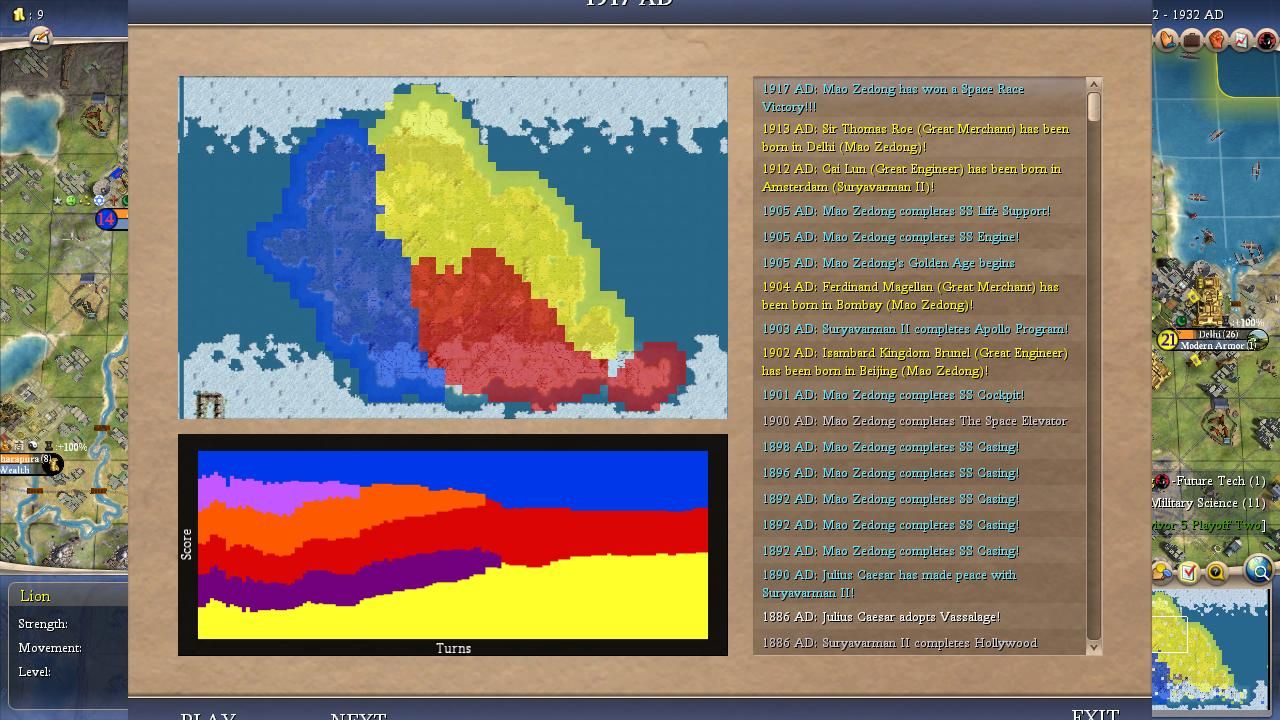Click the chat bubbles icon above the minimap
Screen dimensions: 1280x720
click(1163, 572)
